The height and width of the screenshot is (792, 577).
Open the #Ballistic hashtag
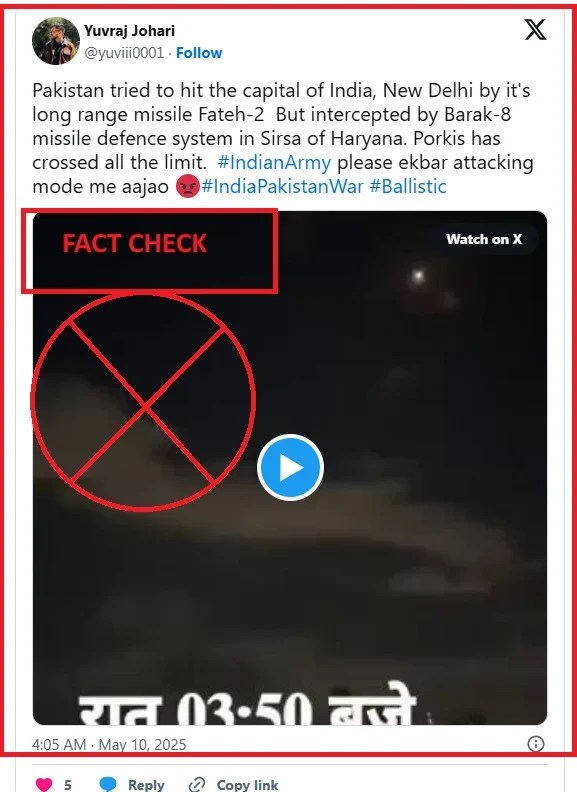408,186
